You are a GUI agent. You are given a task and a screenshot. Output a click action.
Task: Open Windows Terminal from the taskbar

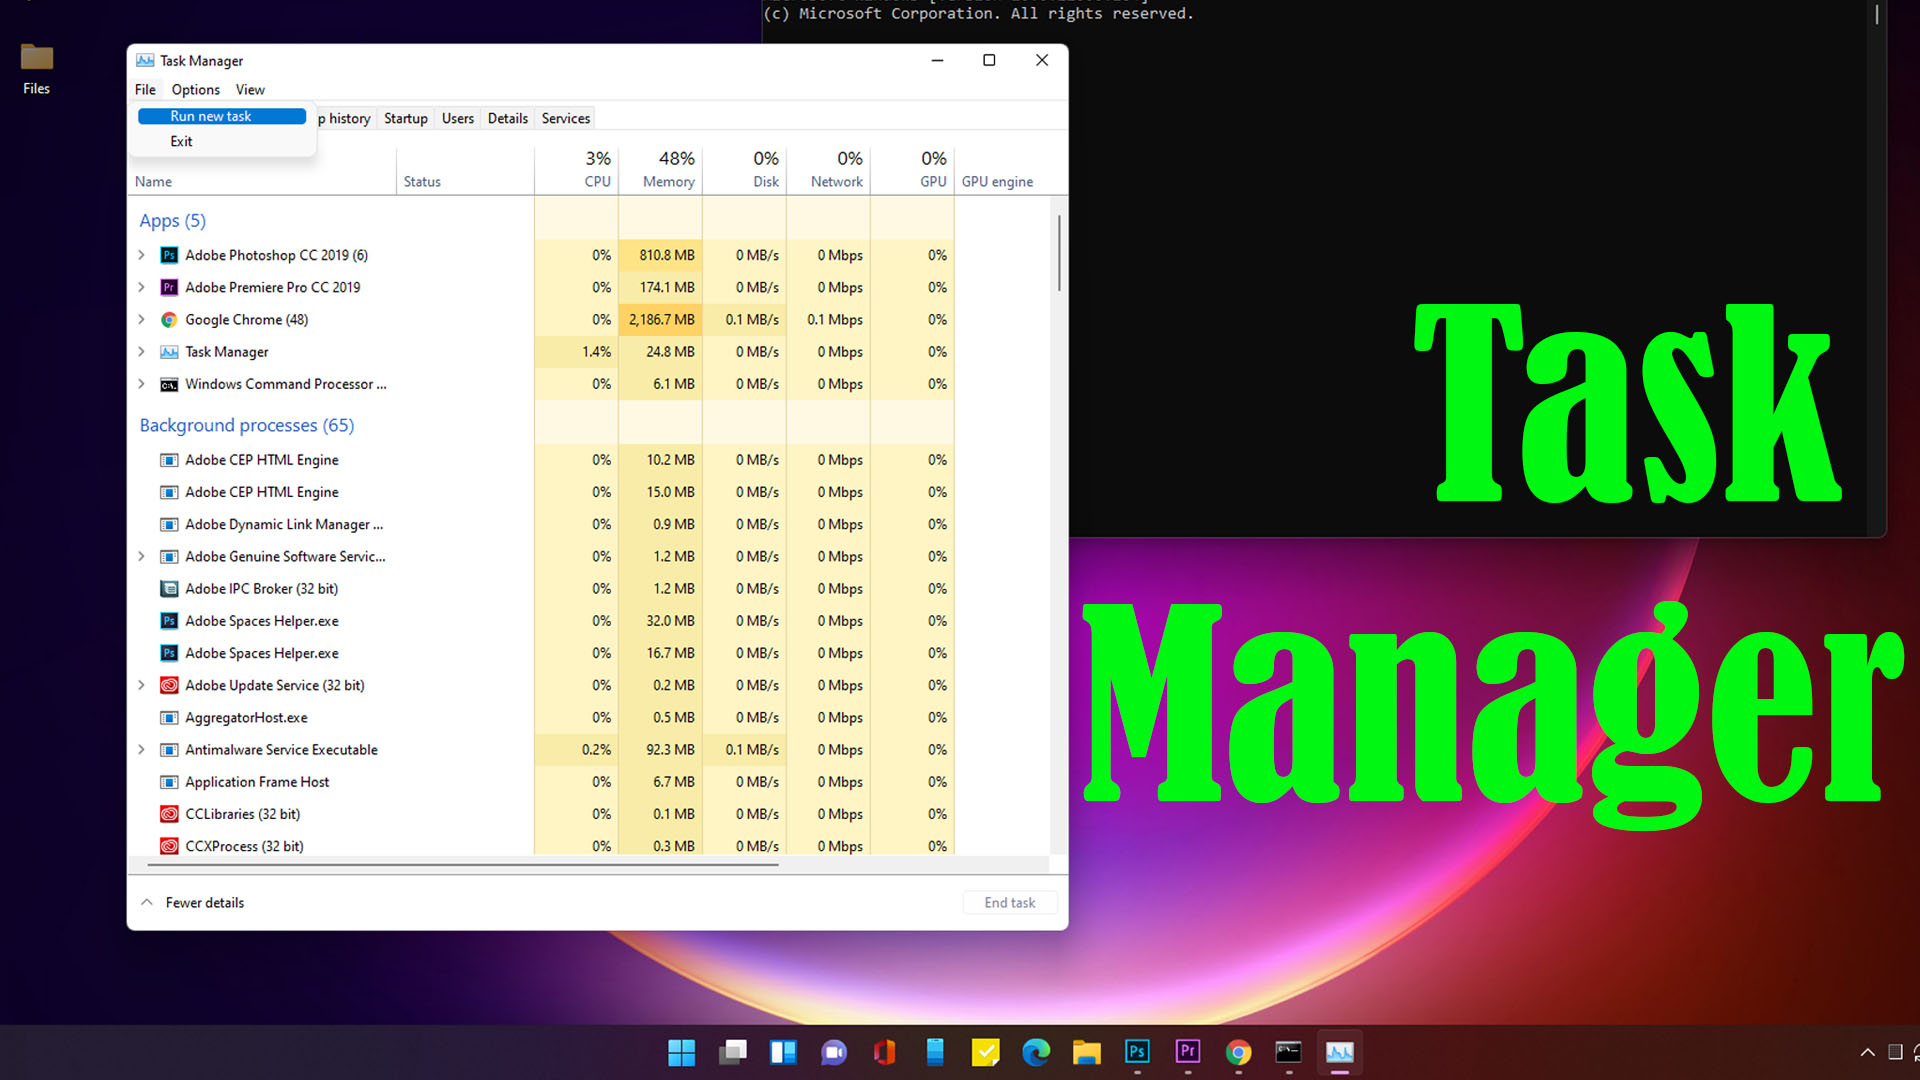pyautogui.click(x=1288, y=1052)
